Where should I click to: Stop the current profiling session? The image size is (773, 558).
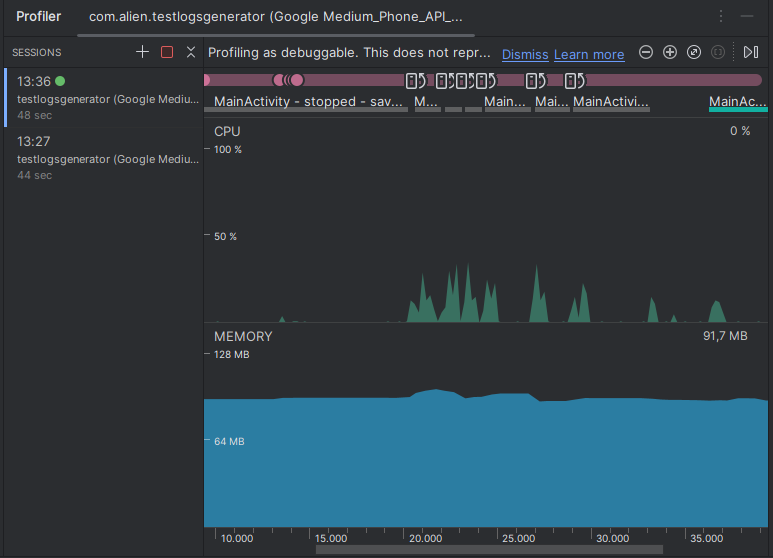tap(167, 52)
